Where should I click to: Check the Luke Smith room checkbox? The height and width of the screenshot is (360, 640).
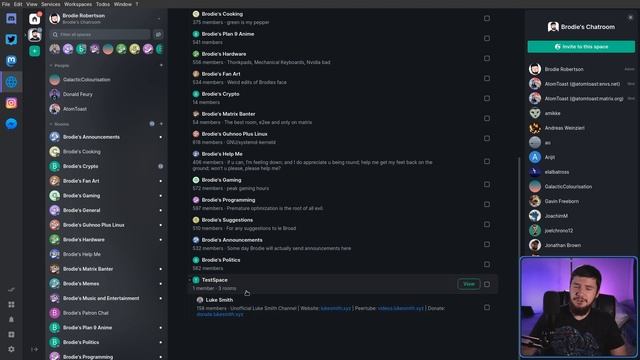[487, 307]
